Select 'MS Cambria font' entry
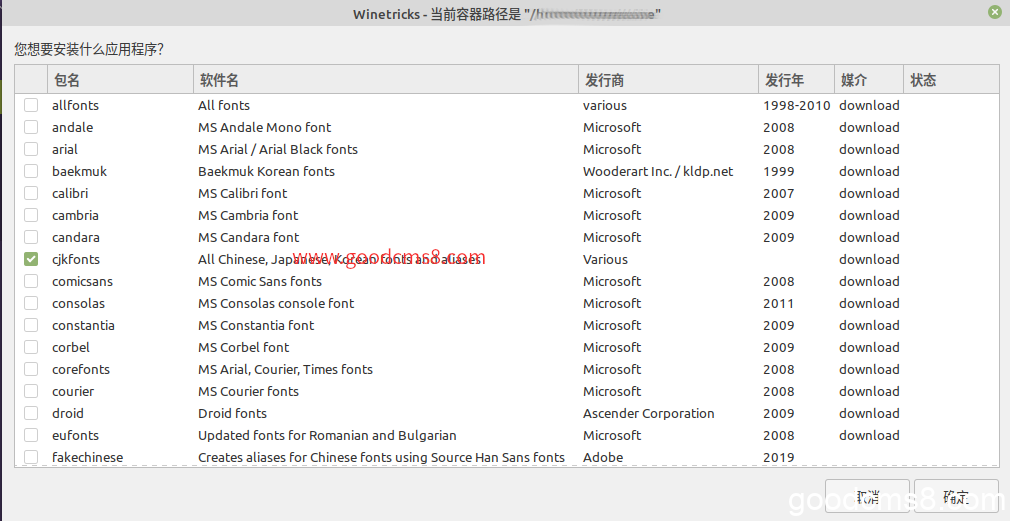 point(248,215)
